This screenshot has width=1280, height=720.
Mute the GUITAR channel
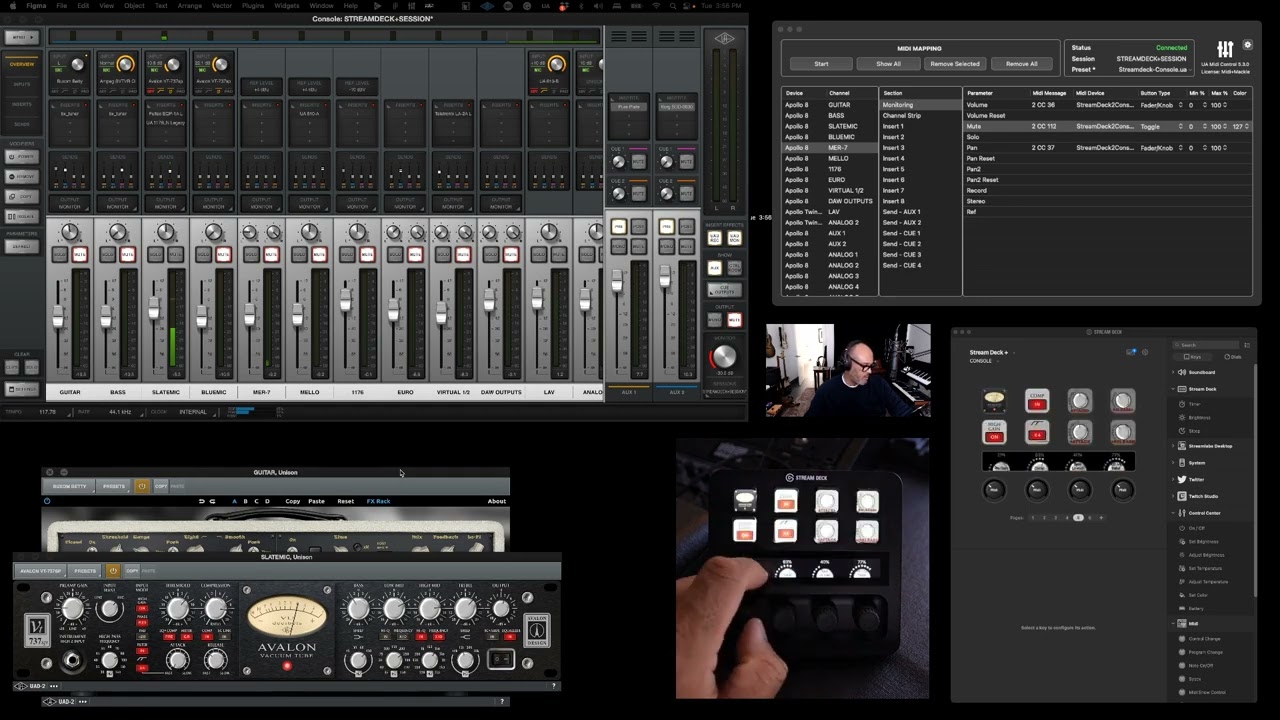[79, 255]
